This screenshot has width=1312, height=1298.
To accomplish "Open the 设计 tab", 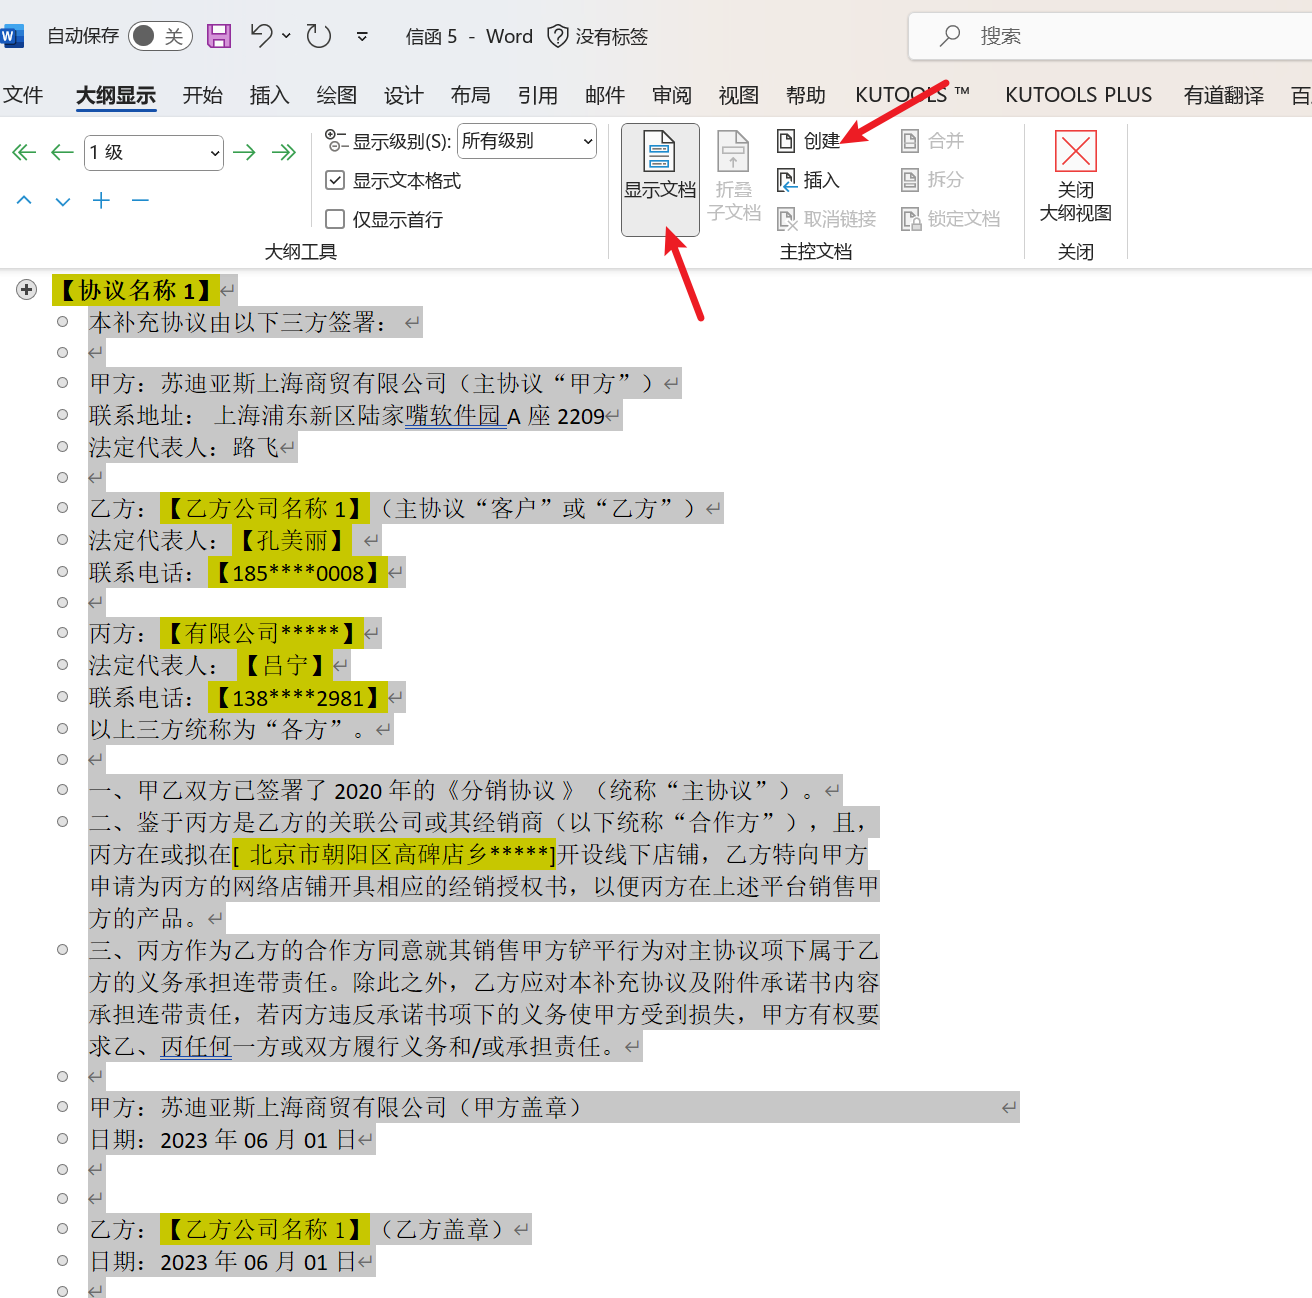I will pyautogui.click(x=403, y=95).
